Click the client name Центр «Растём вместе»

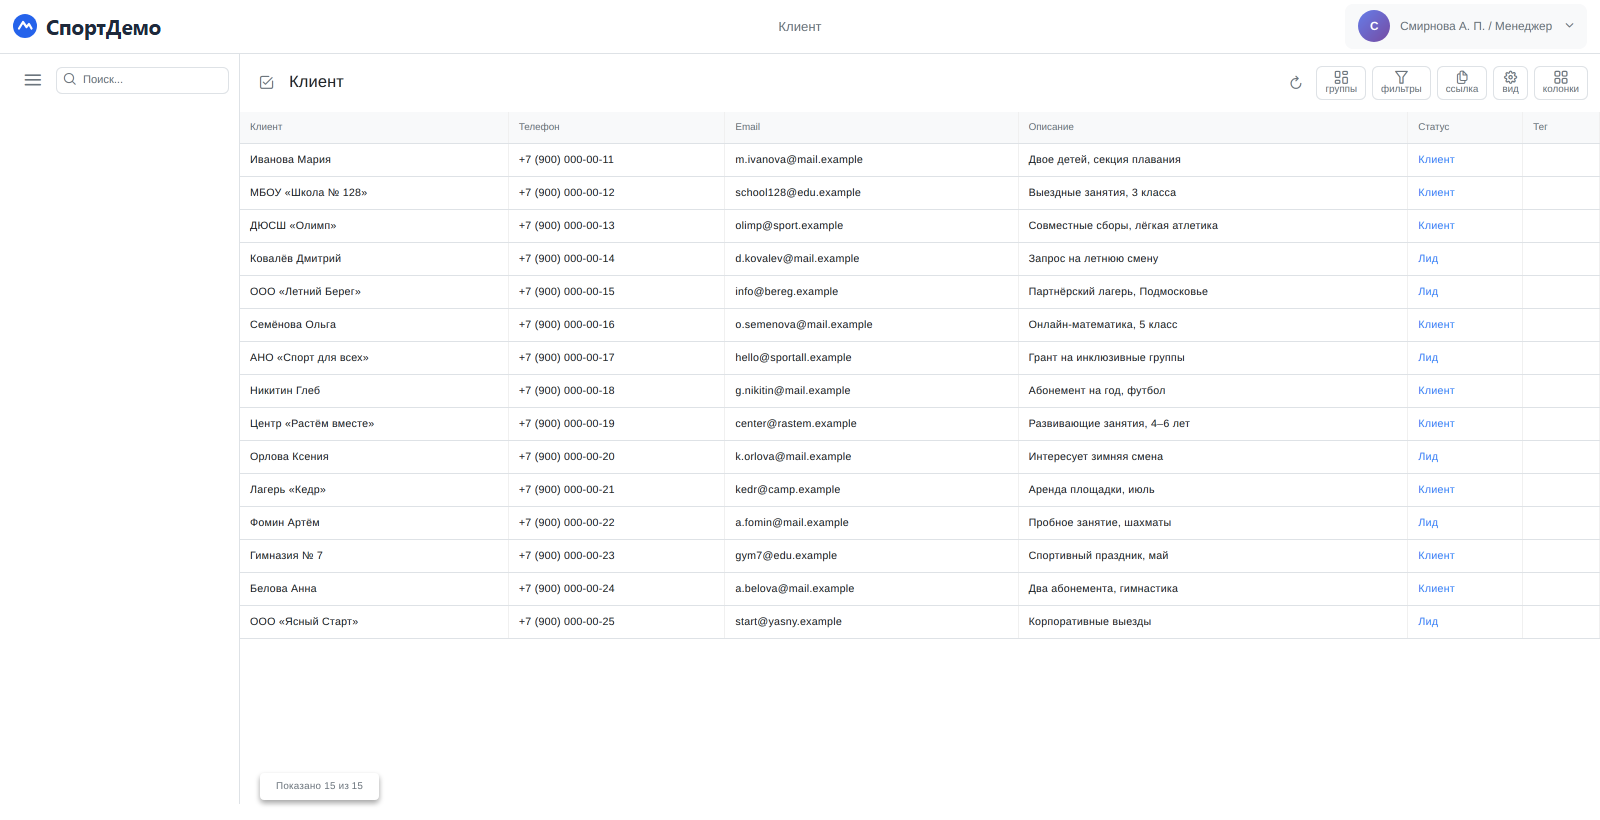(x=312, y=424)
